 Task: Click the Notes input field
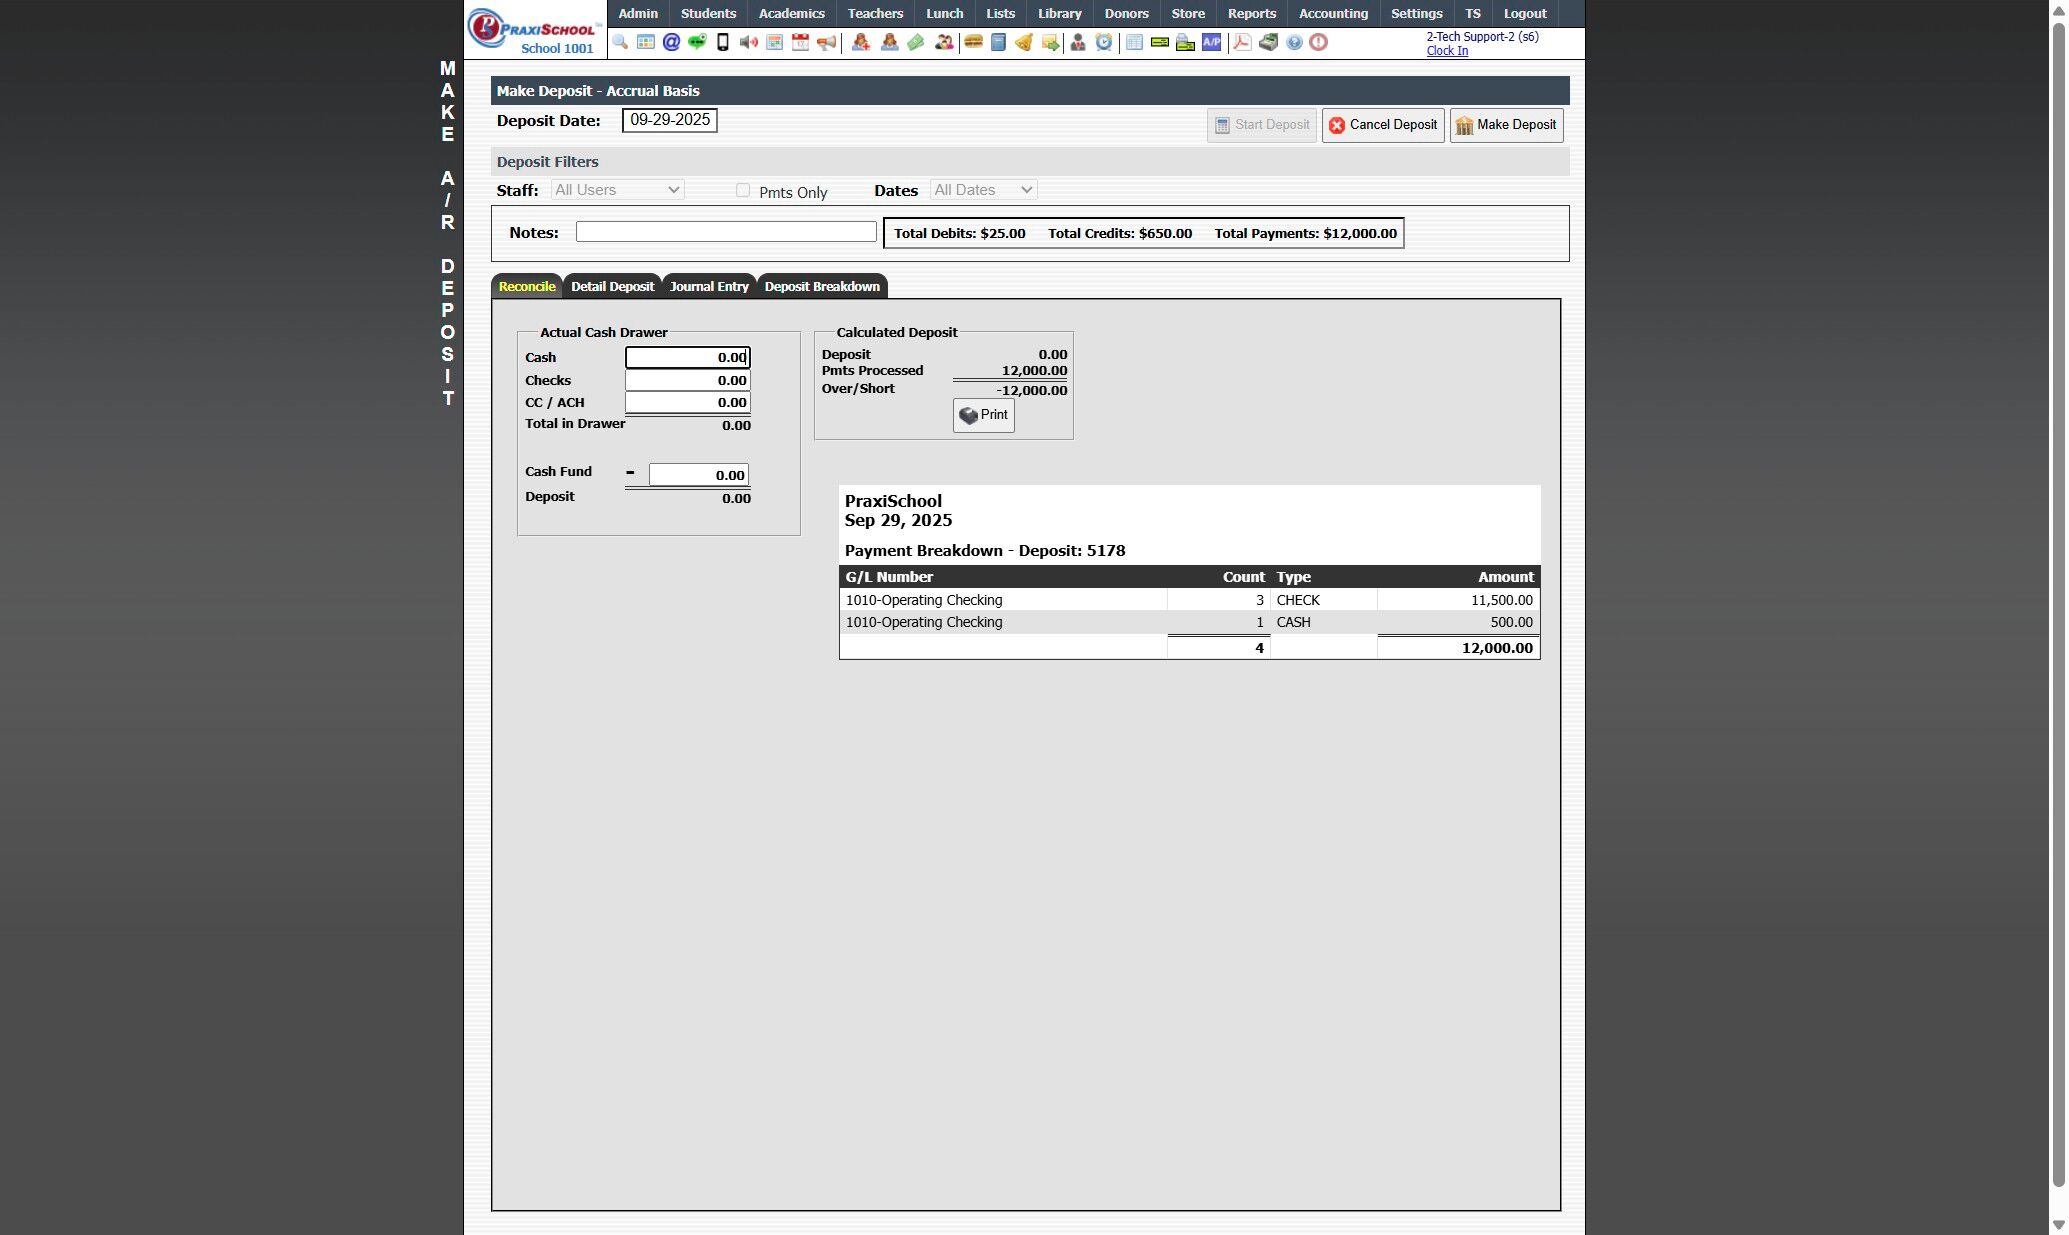click(x=726, y=232)
